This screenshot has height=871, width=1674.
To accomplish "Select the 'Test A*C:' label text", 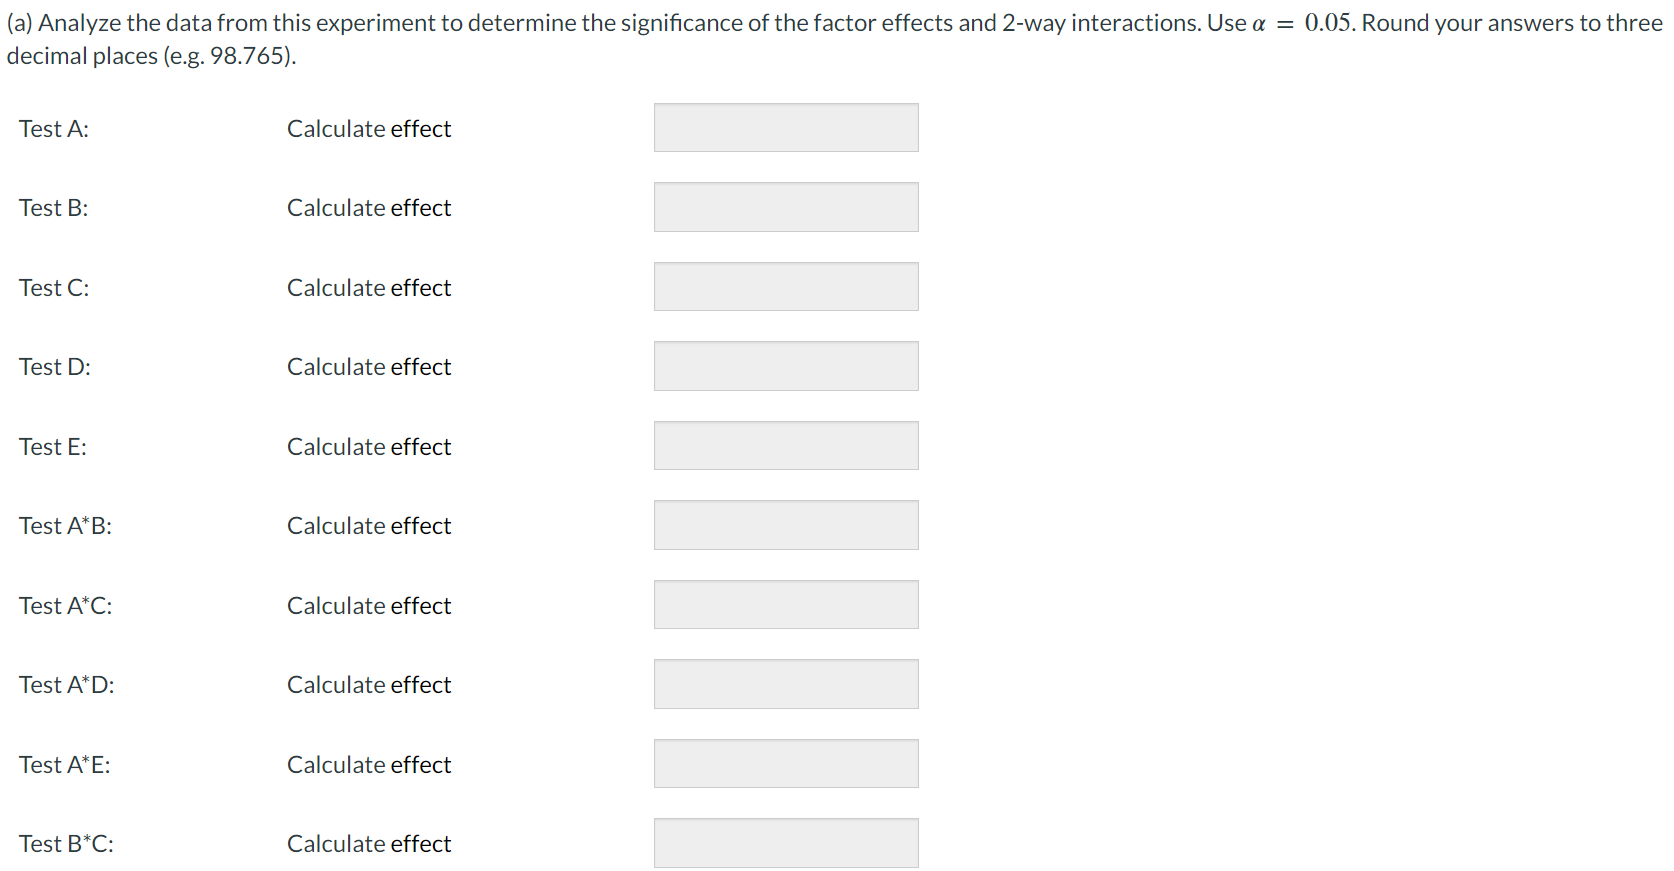I will point(66,606).
